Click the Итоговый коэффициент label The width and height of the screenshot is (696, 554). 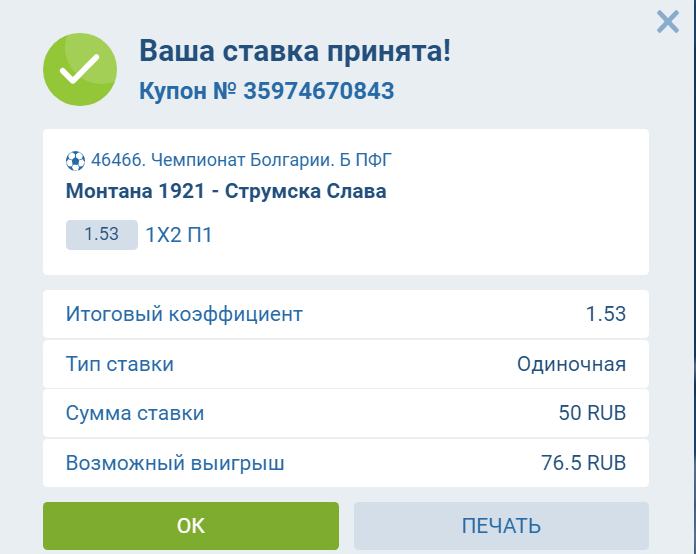coord(184,314)
